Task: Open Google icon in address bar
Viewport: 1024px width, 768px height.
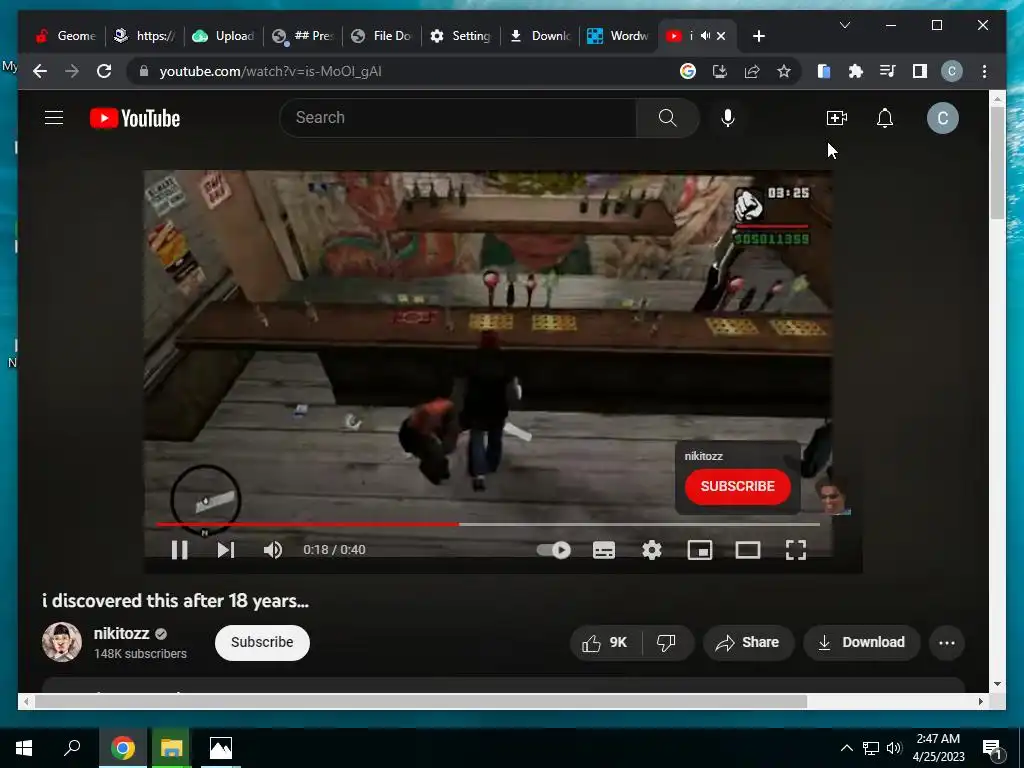Action: coord(688,71)
